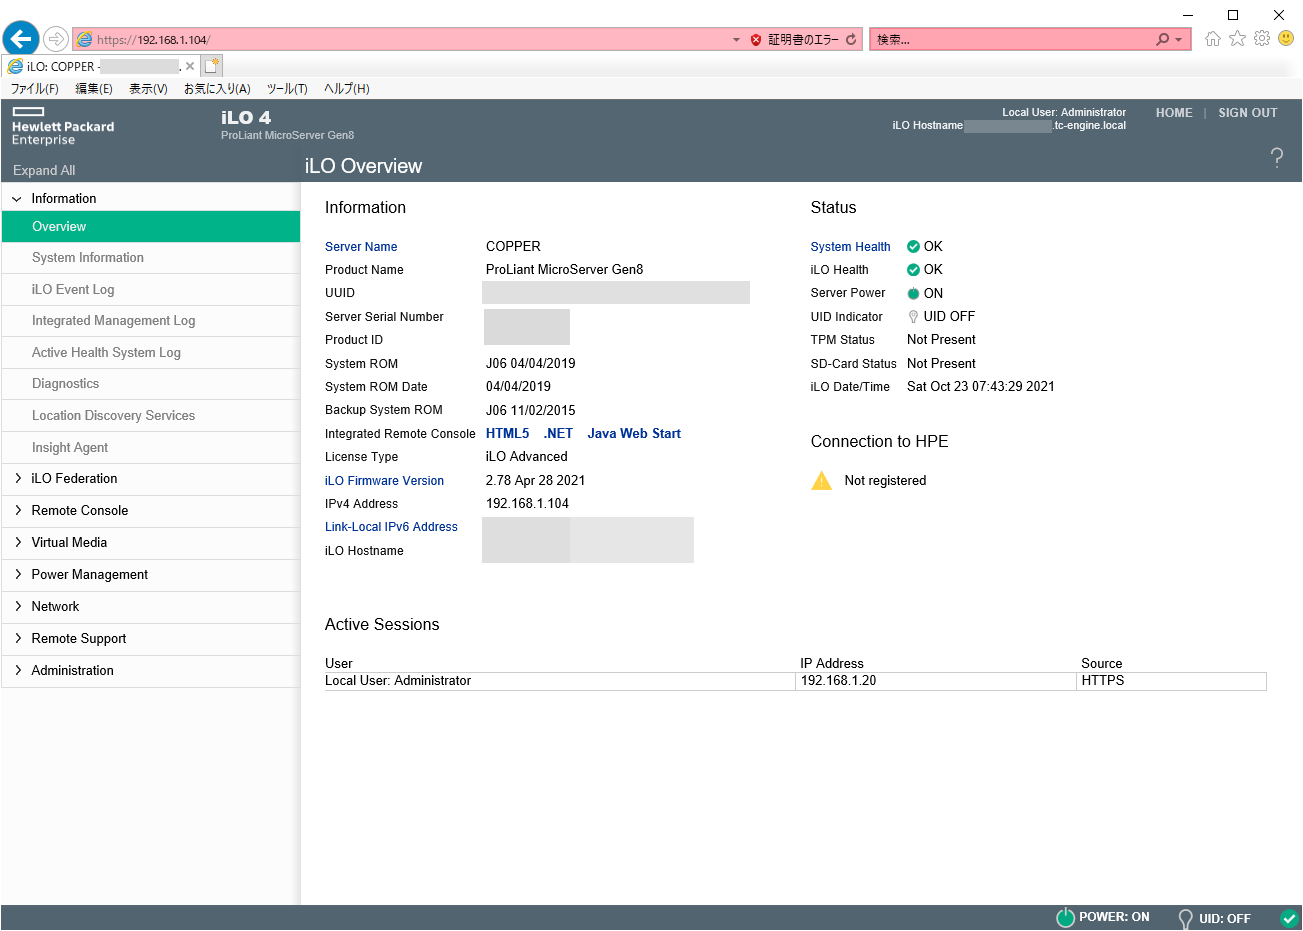Open the ファイル(F) menu
Viewport: 1303px width, 931px height.
(35, 89)
